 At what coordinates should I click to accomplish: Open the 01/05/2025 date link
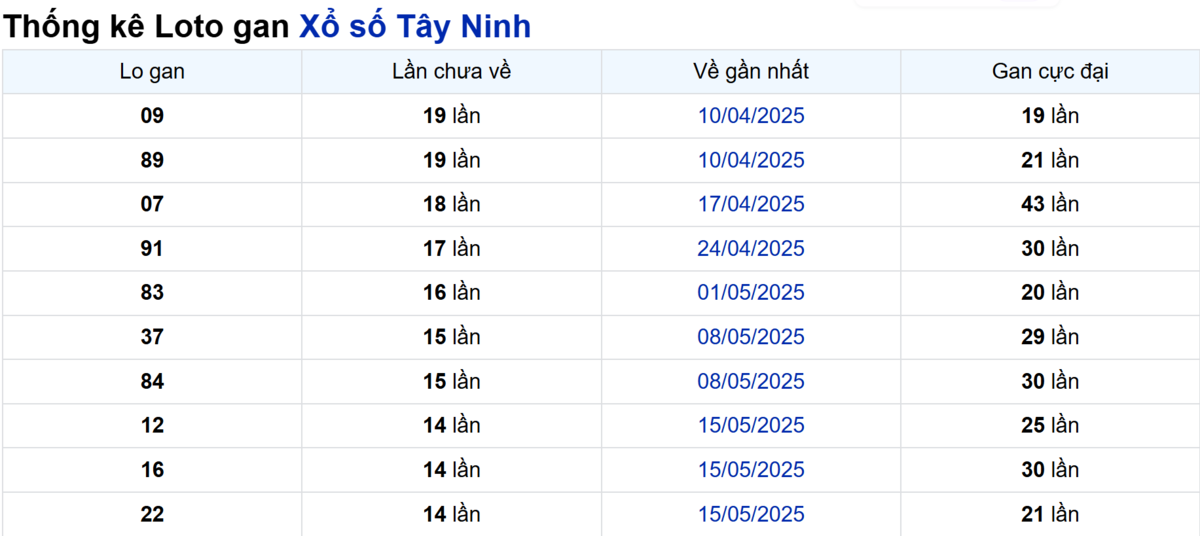coord(750,293)
